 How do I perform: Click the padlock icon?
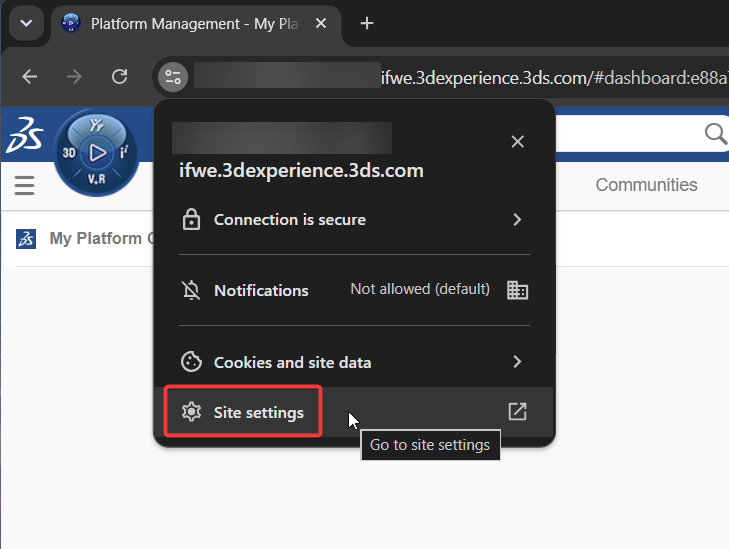[x=191, y=219]
